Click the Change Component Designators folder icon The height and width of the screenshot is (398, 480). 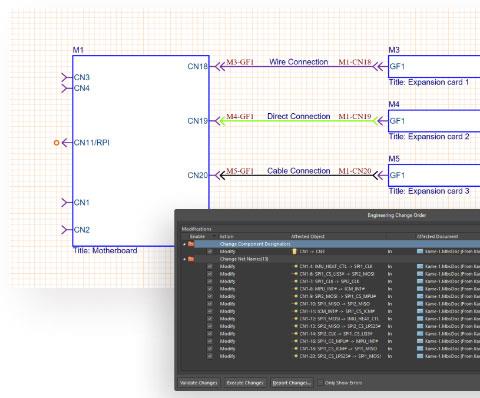point(191,244)
